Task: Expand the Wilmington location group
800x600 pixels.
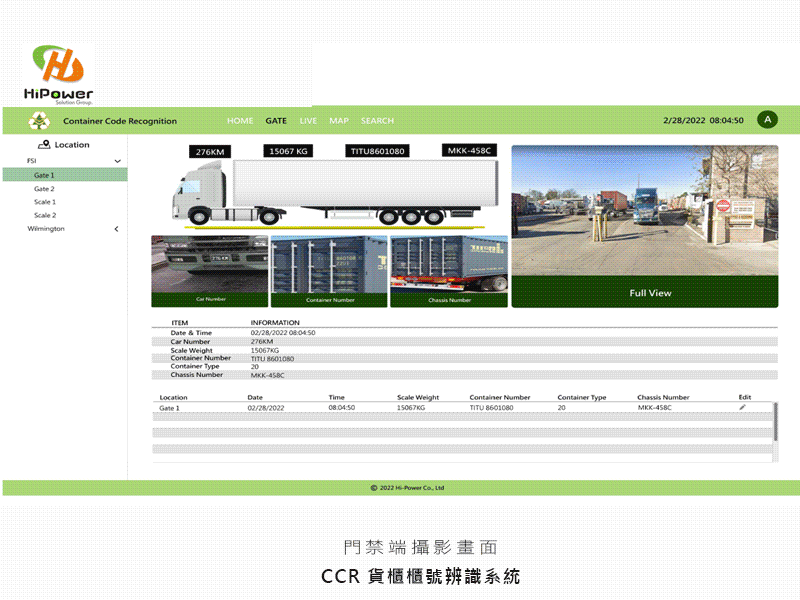Action: (x=117, y=229)
